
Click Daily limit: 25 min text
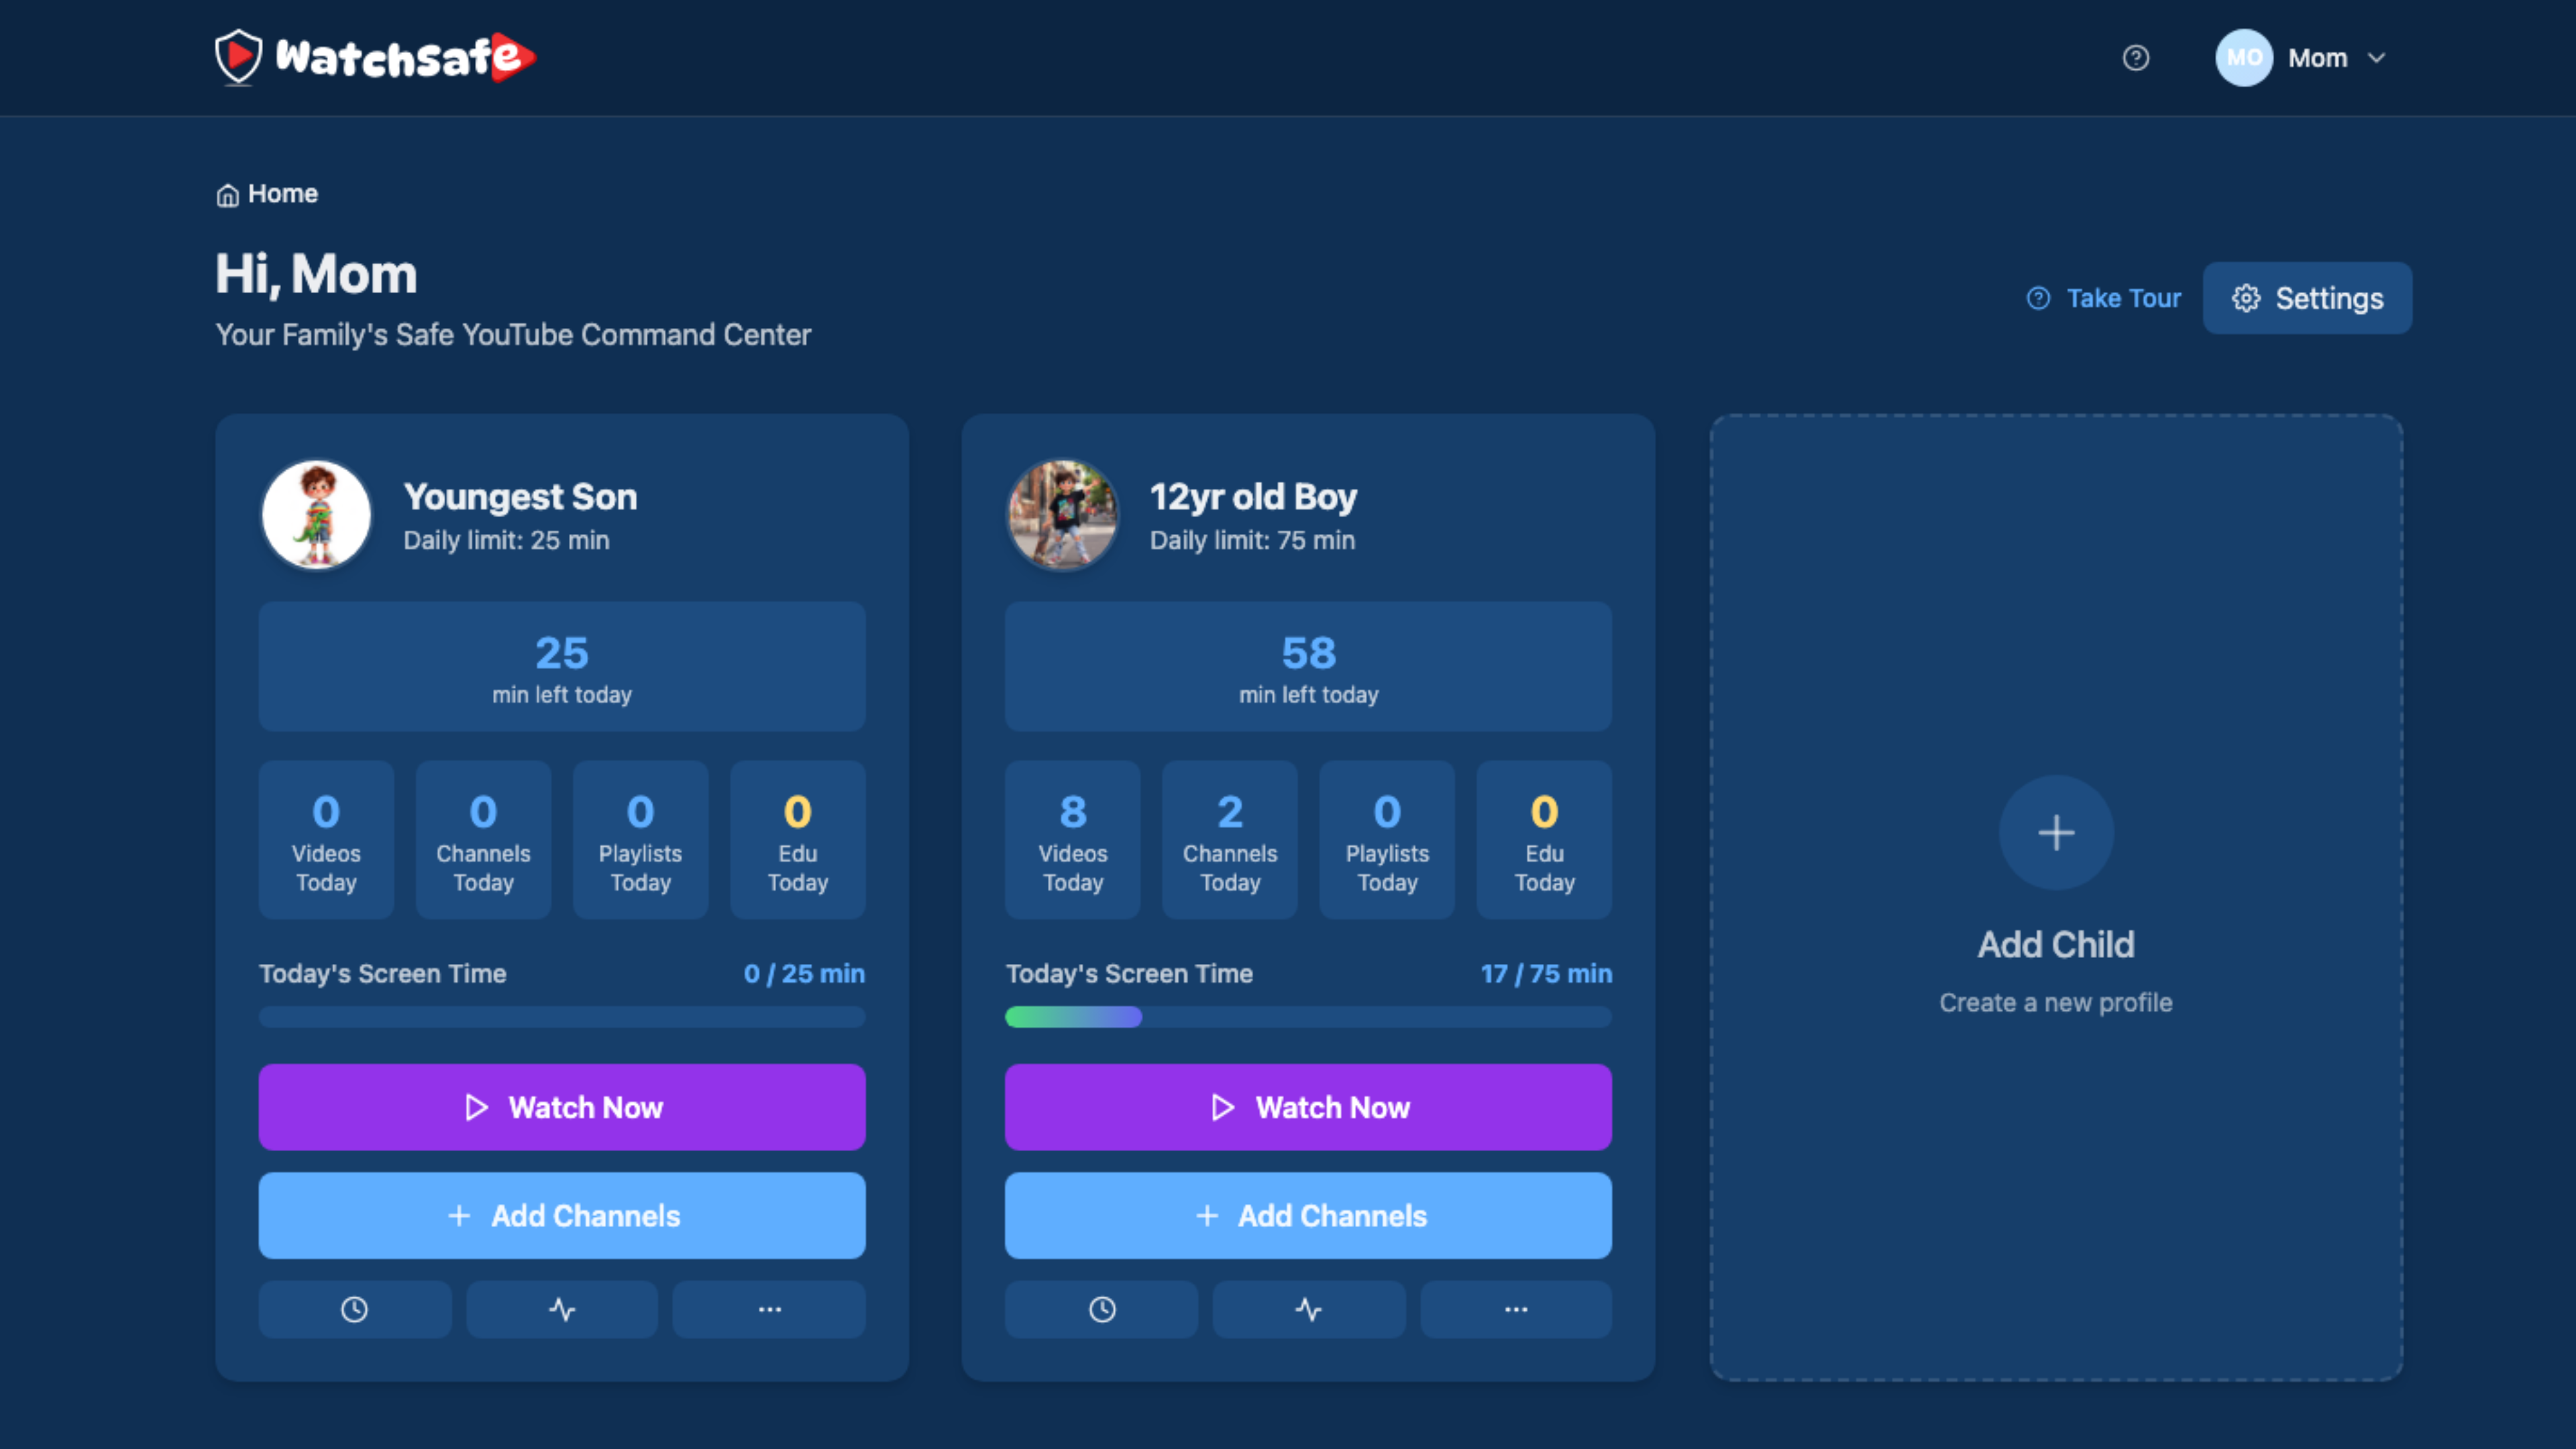tap(506, 540)
